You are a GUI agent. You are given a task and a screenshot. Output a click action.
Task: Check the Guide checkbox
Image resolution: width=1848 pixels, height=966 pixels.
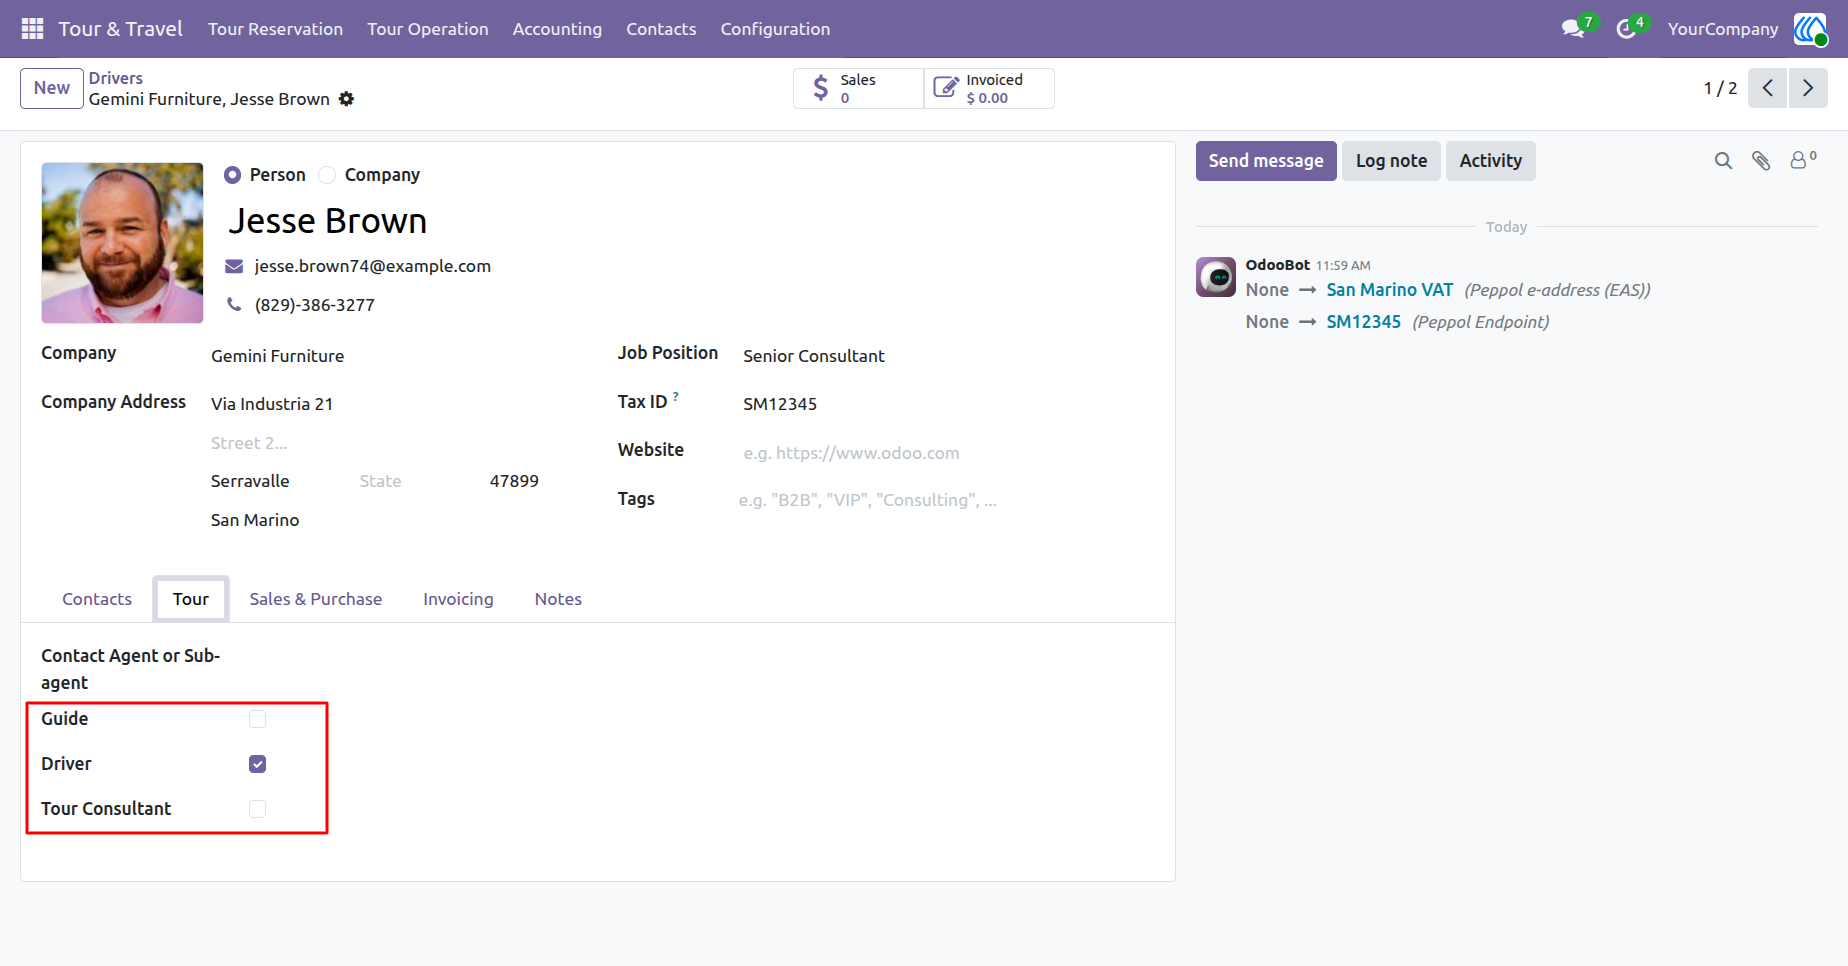[x=257, y=719]
